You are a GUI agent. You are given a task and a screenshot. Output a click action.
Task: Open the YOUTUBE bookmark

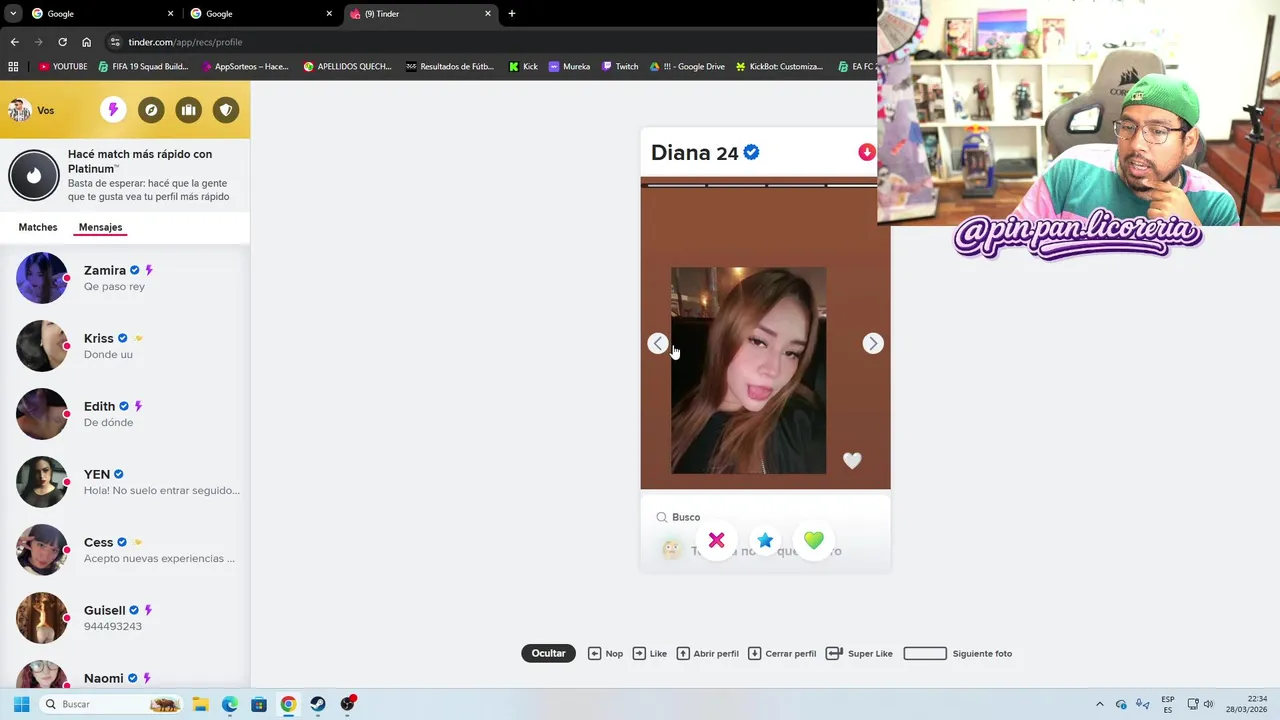[x=63, y=67]
